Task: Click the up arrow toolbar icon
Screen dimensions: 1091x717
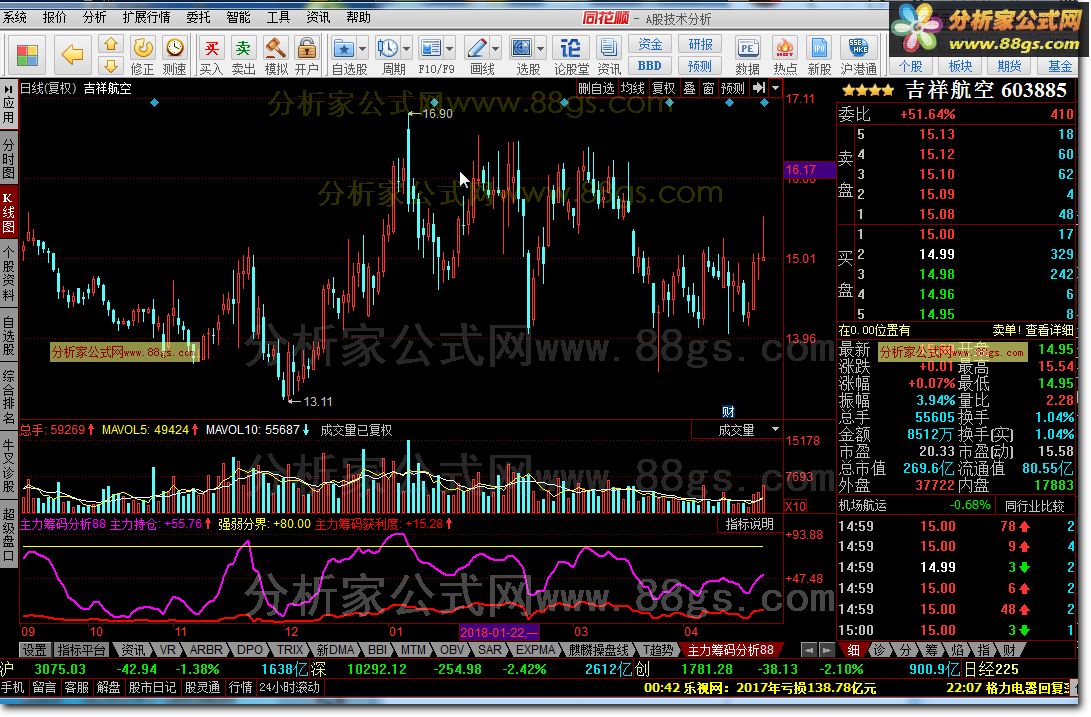Action: [110, 44]
